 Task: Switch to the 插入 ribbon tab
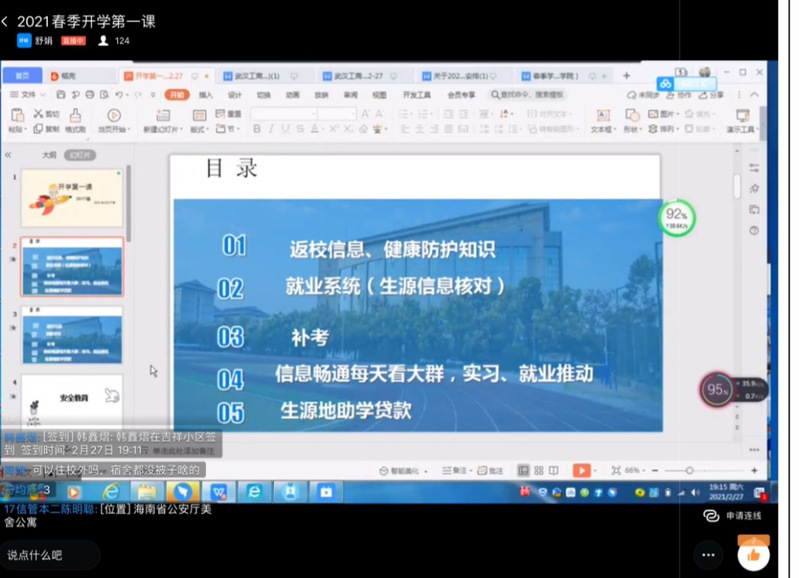click(205, 95)
